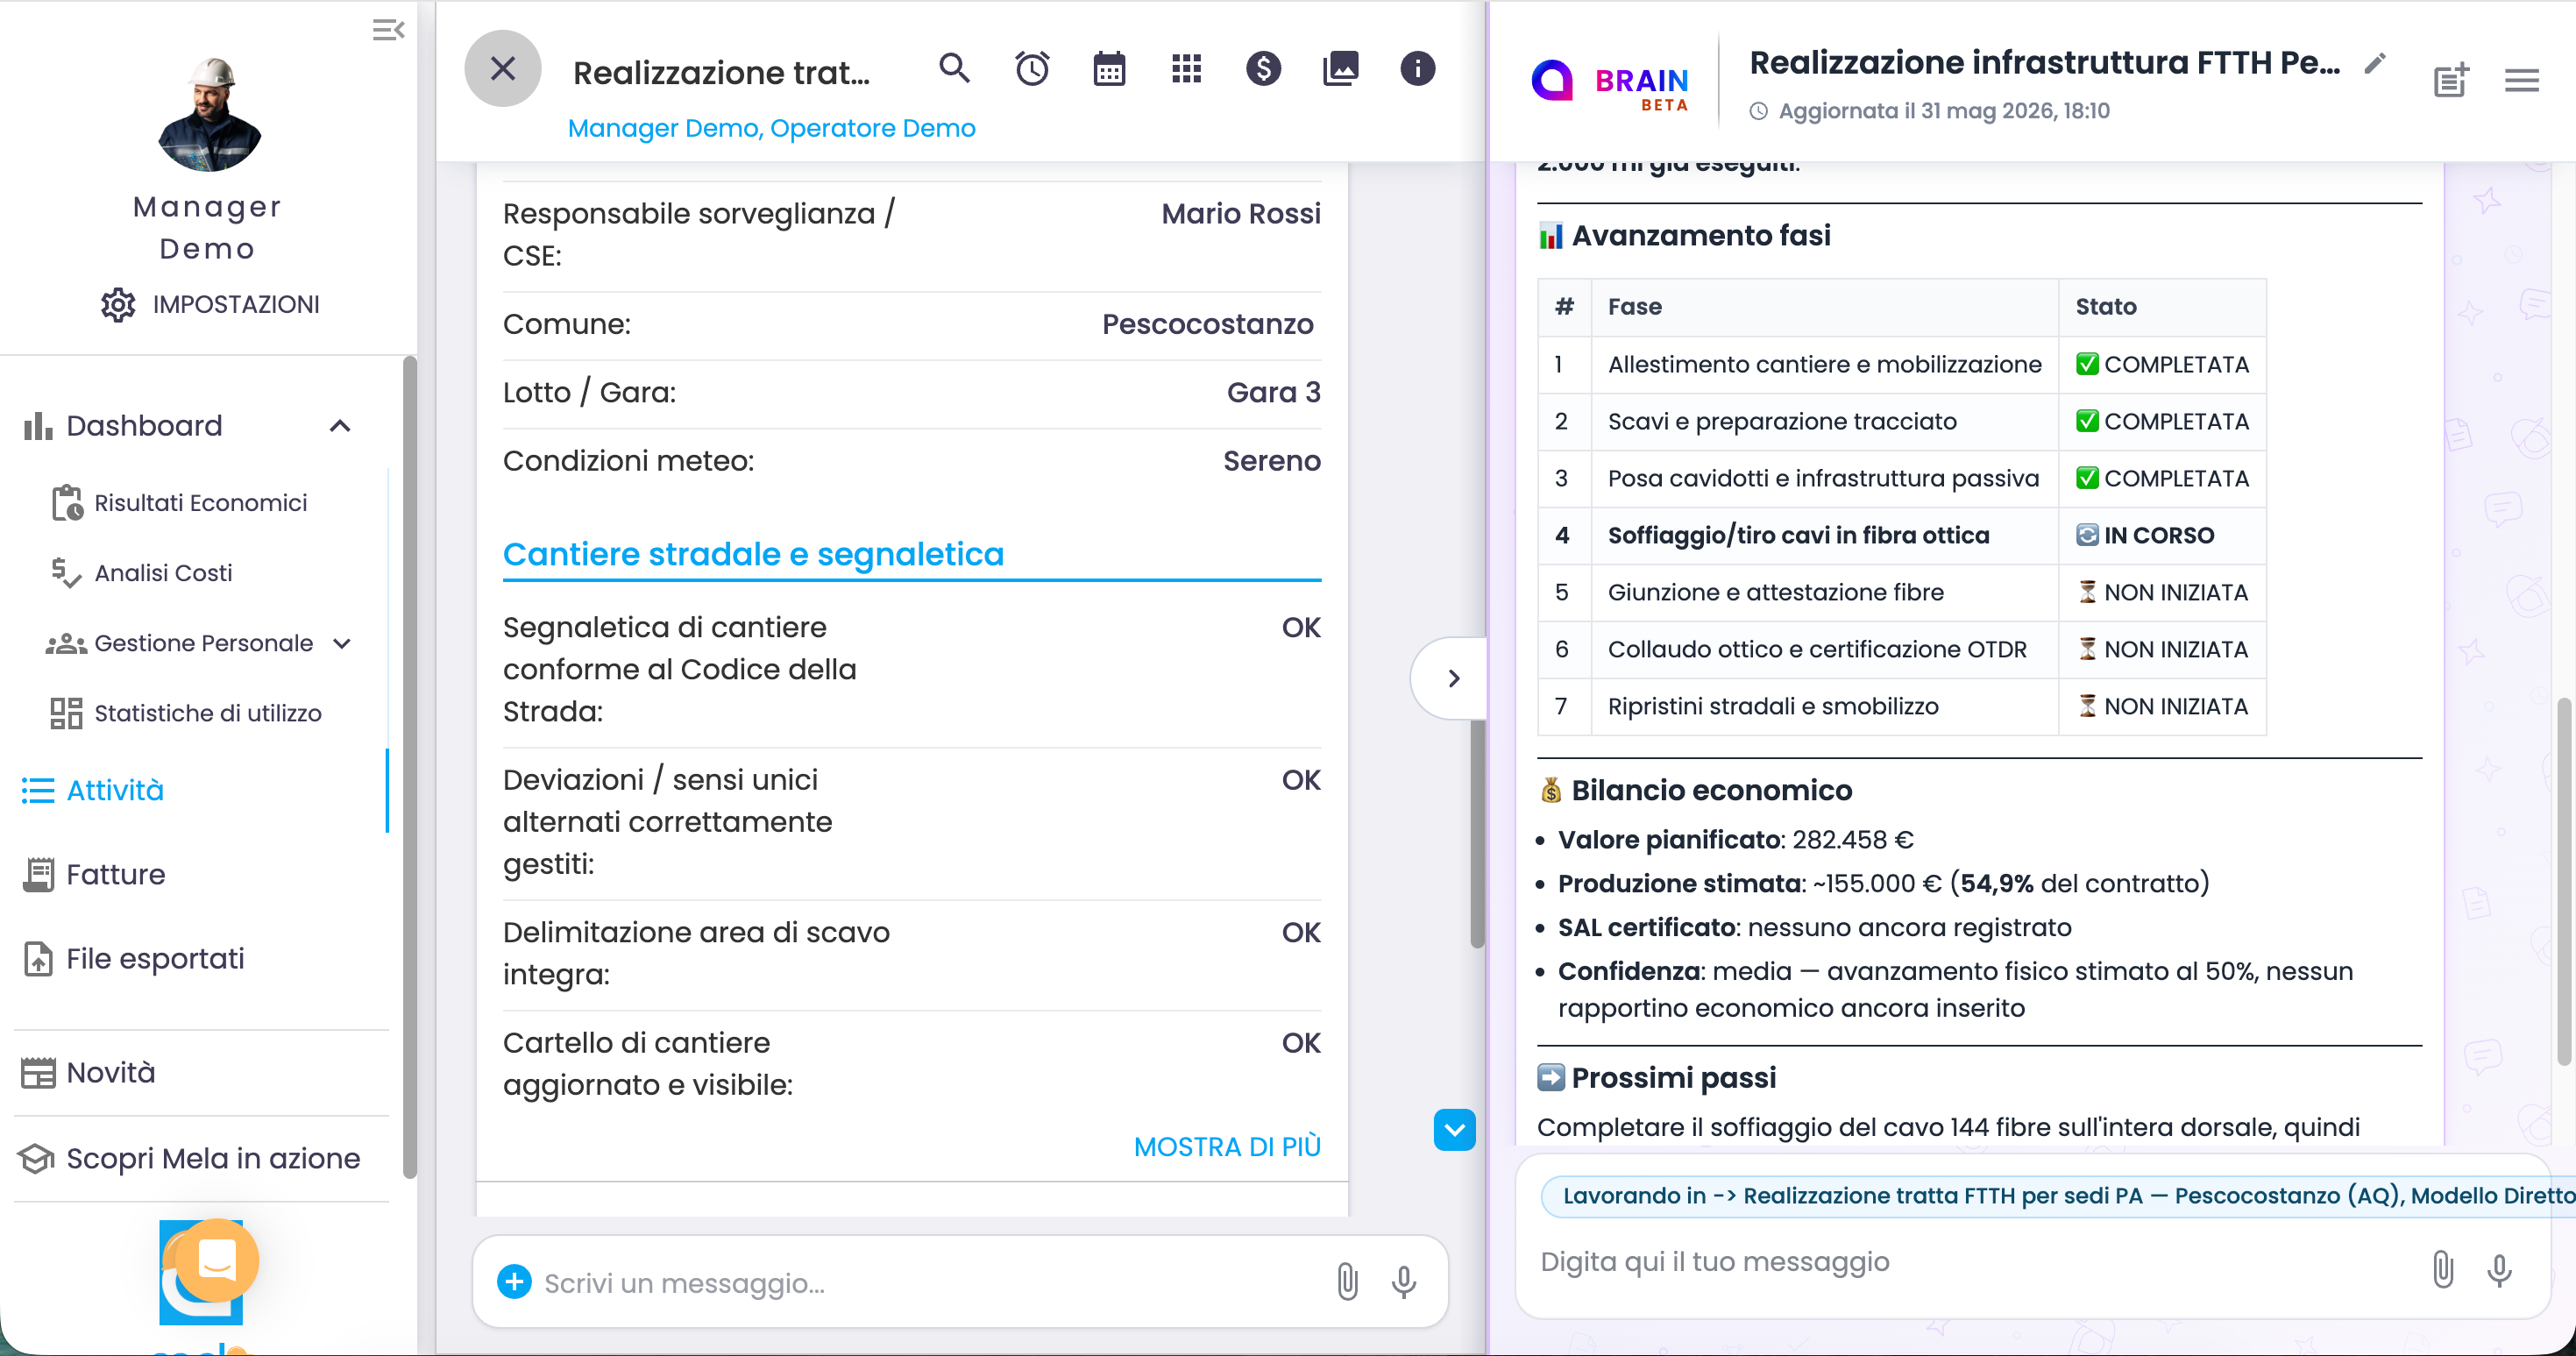The height and width of the screenshot is (1356, 2576).
Task: Go to Attività section
Action: click(94, 790)
